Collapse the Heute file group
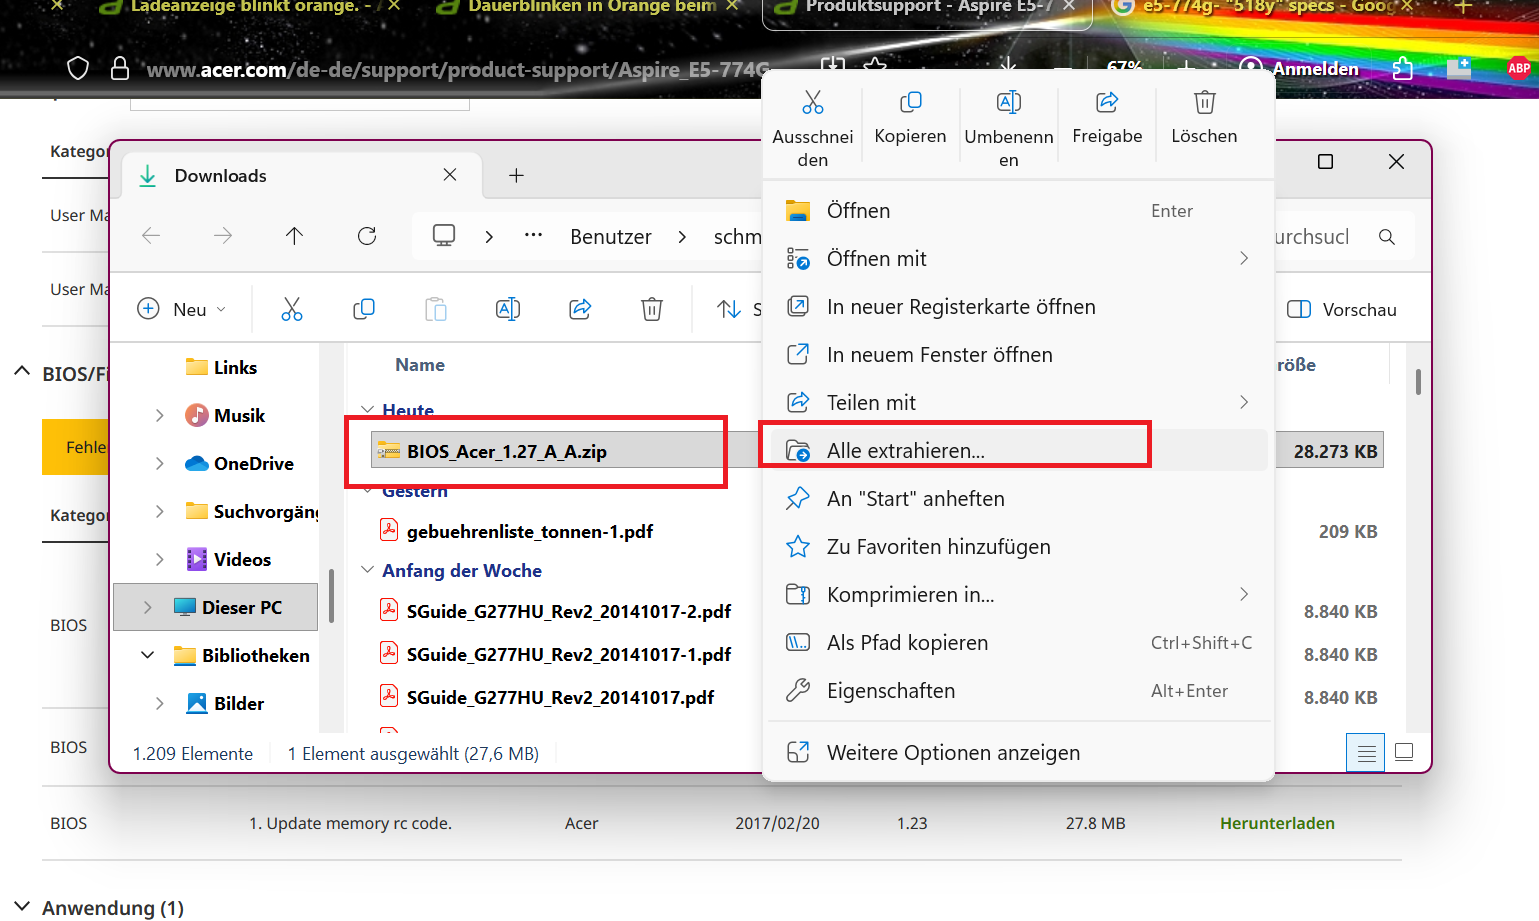The width and height of the screenshot is (1539, 921). point(367,410)
